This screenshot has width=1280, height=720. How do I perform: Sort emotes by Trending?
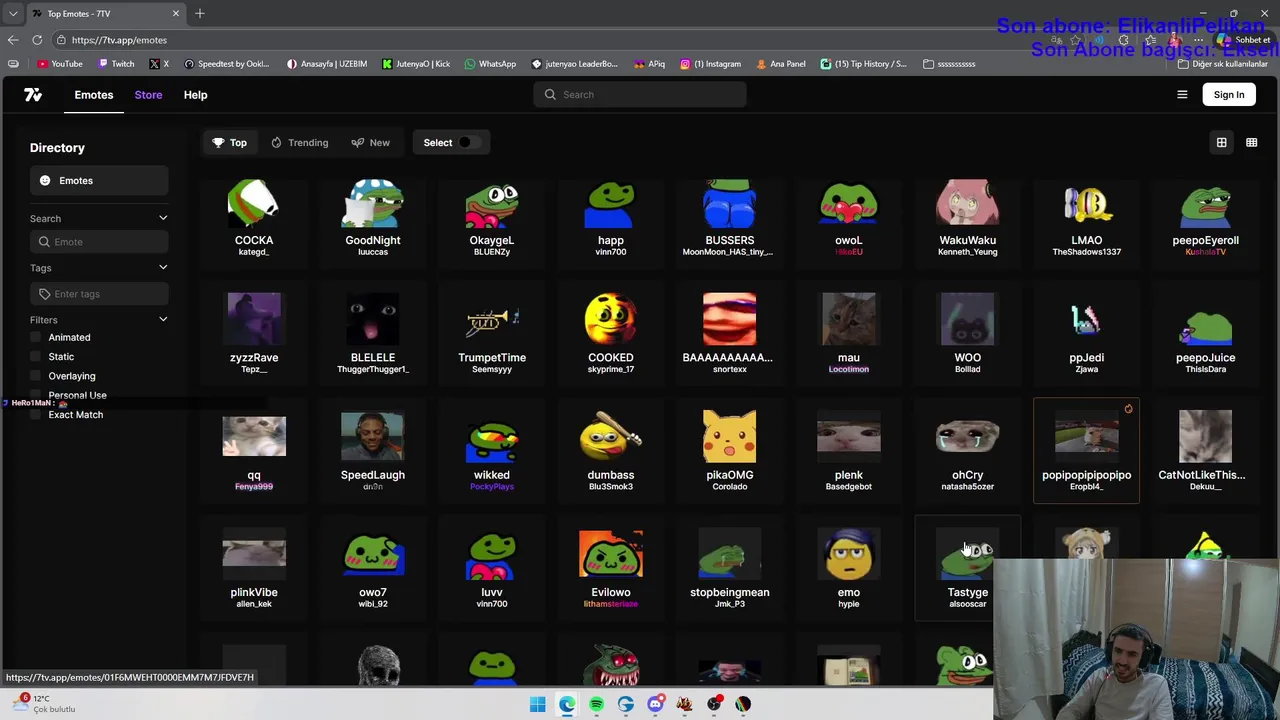pos(299,142)
